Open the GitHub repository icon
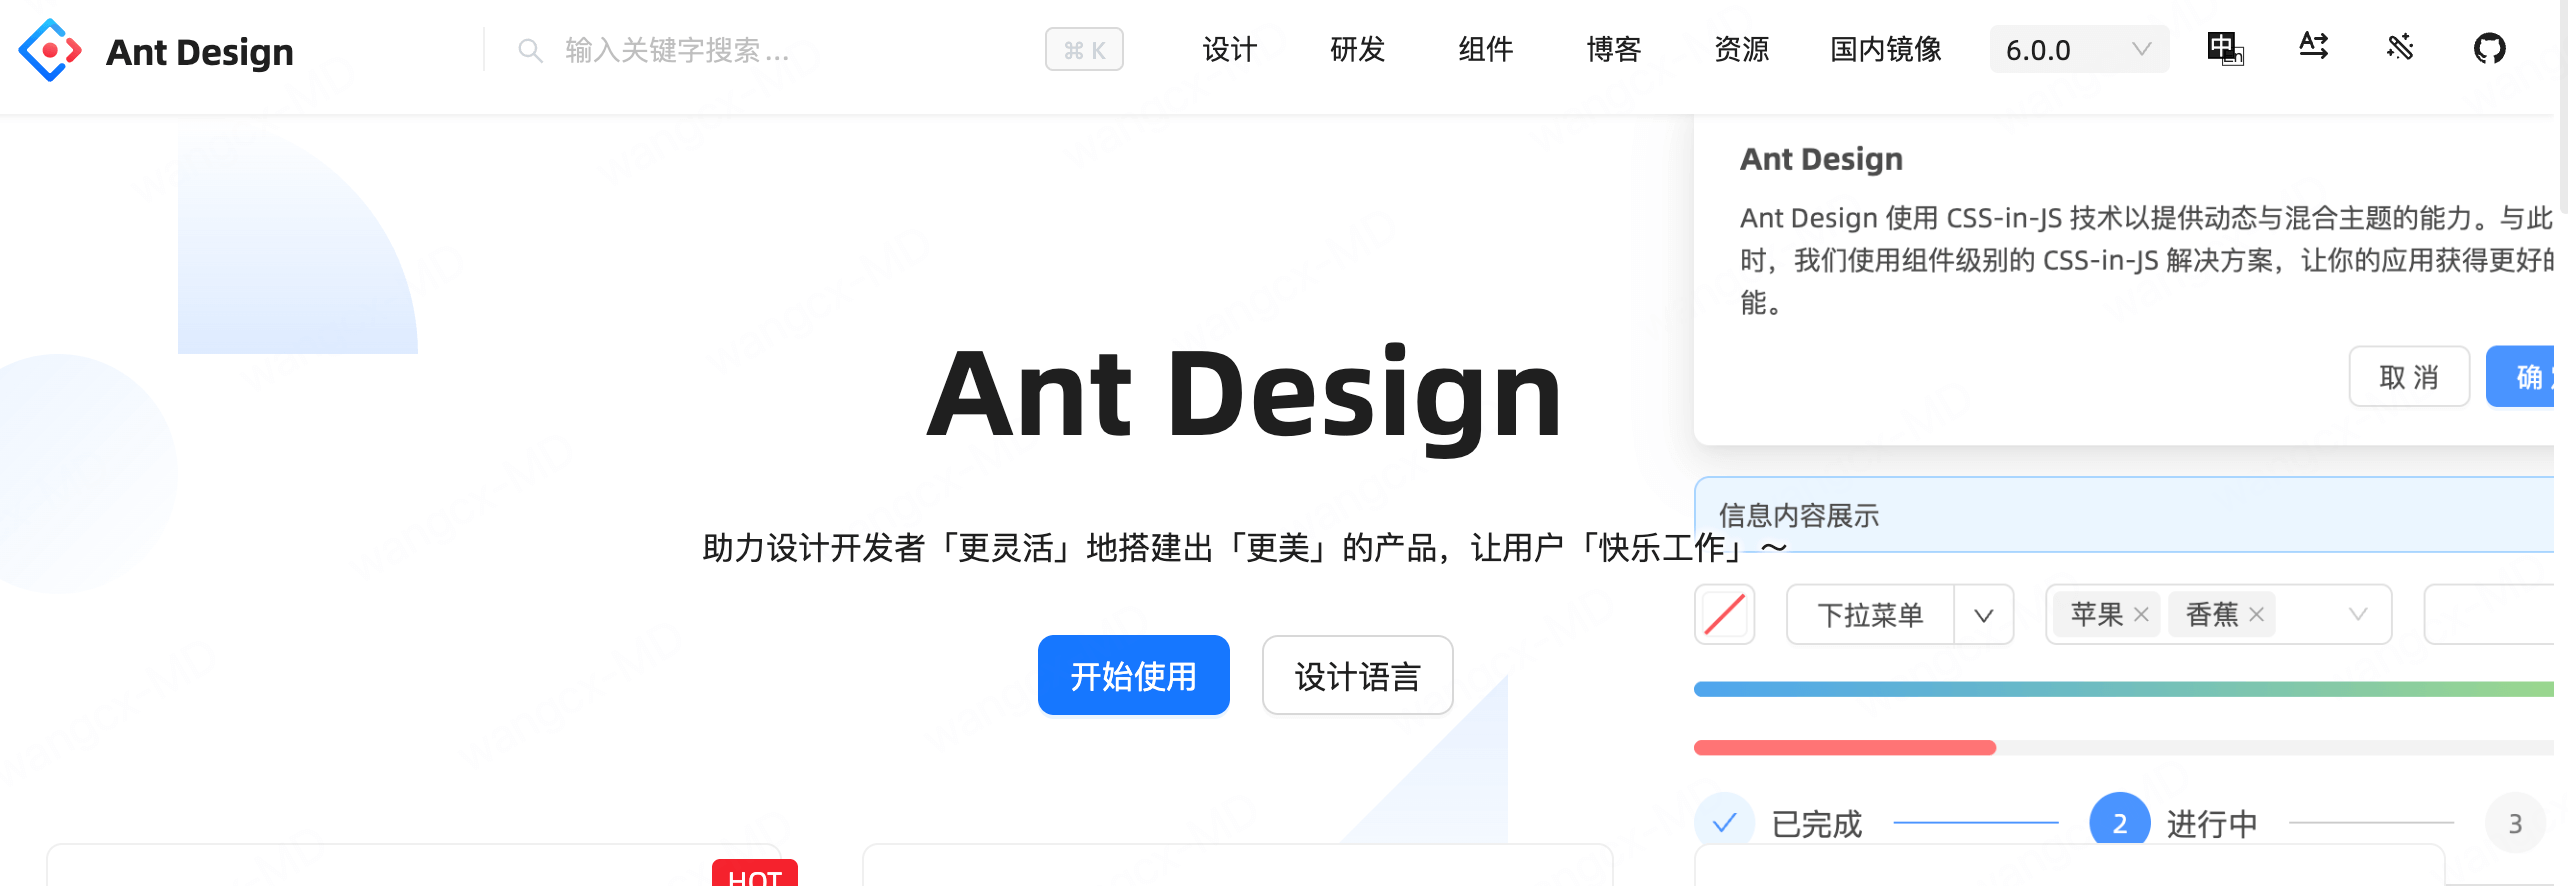The width and height of the screenshot is (2568, 886). 2489,48
